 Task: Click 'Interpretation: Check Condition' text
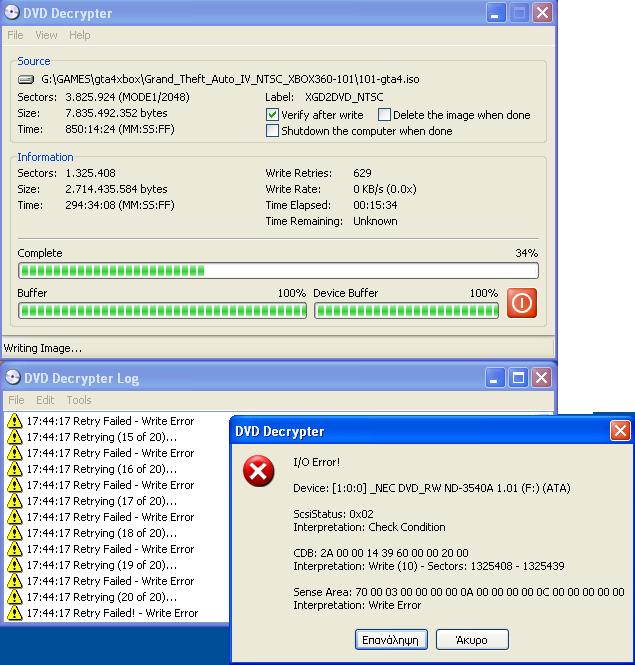click(369, 527)
